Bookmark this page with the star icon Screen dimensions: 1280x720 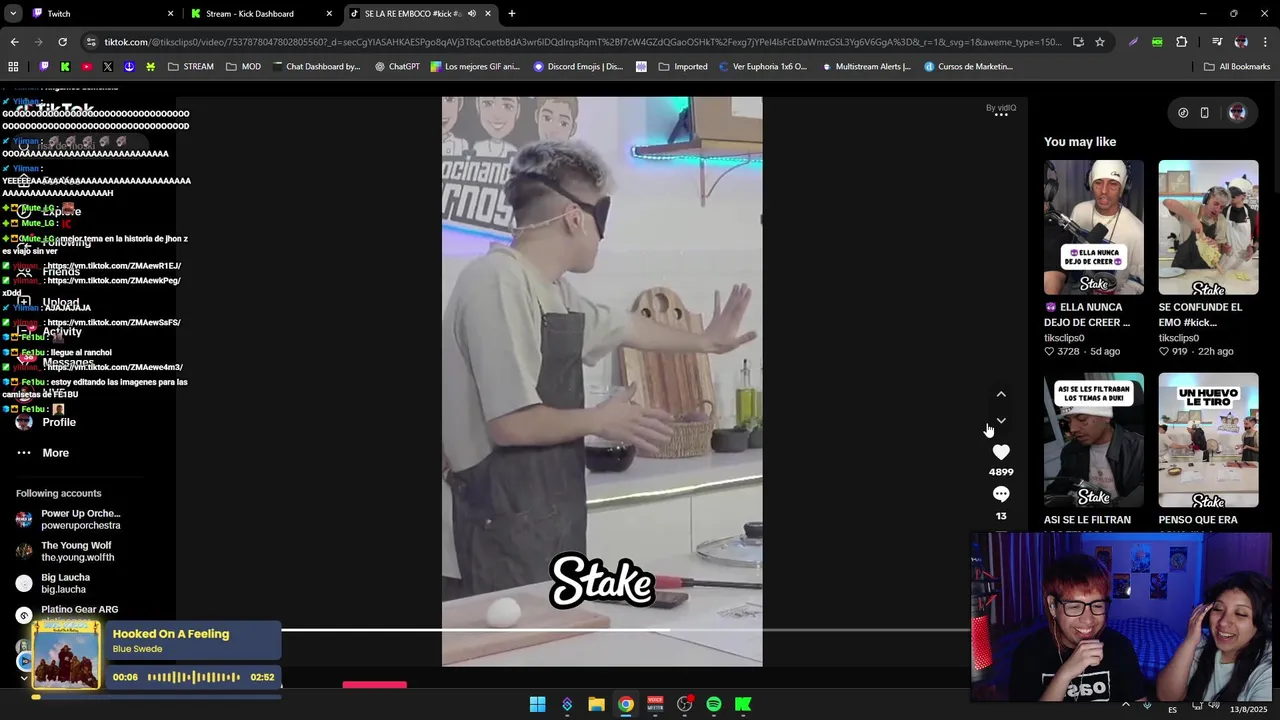pyautogui.click(x=1100, y=42)
